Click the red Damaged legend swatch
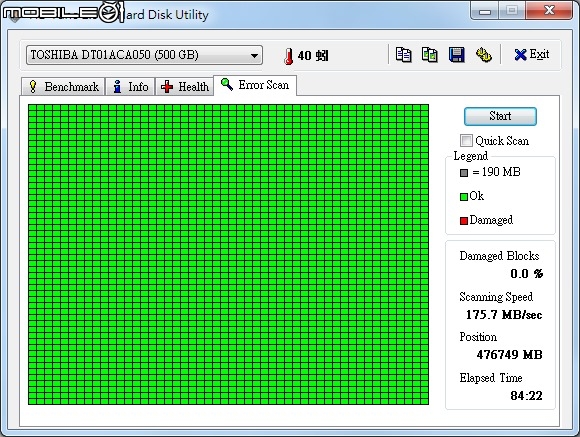The image size is (580, 437). (464, 221)
